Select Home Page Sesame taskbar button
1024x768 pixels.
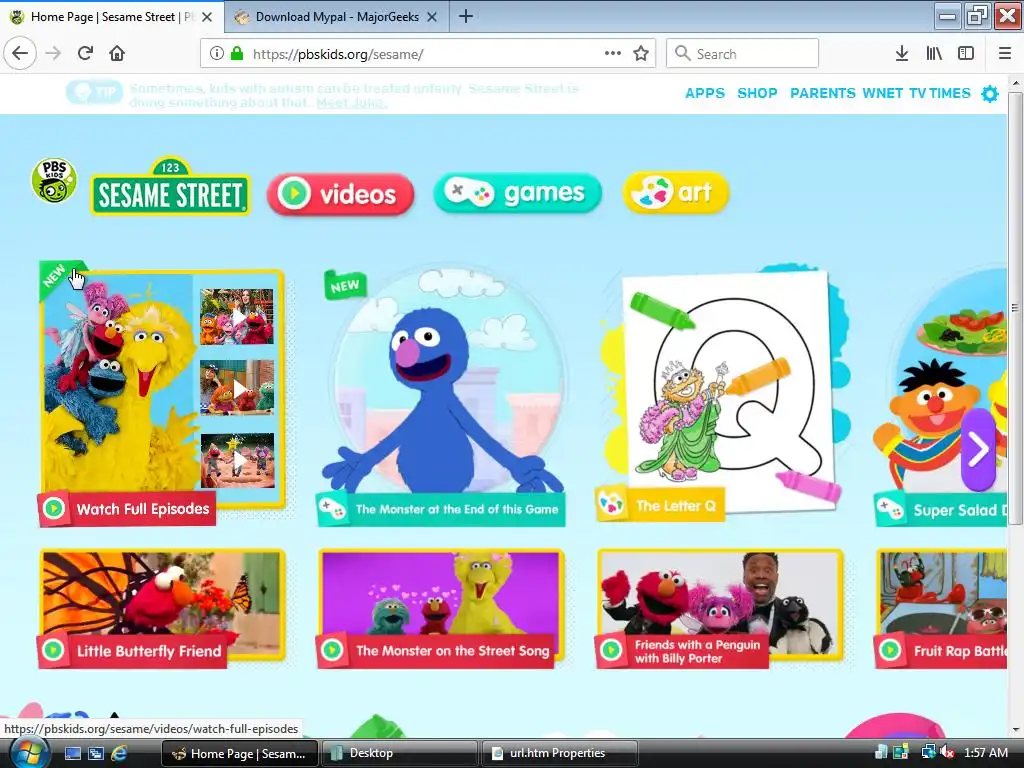click(239, 753)
